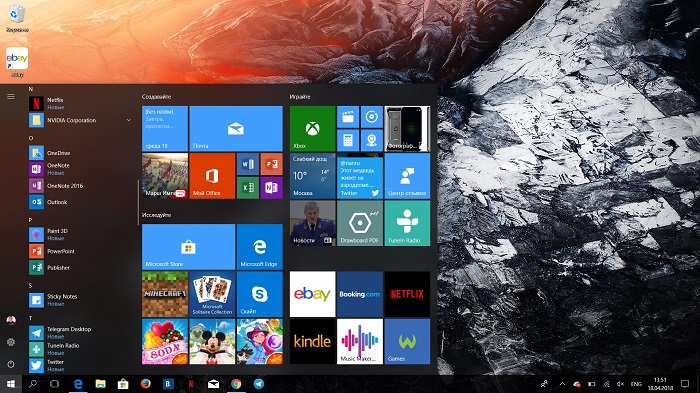Open the Microsoft Store tile
The image size is (700, 393).
tap(188, 247)
